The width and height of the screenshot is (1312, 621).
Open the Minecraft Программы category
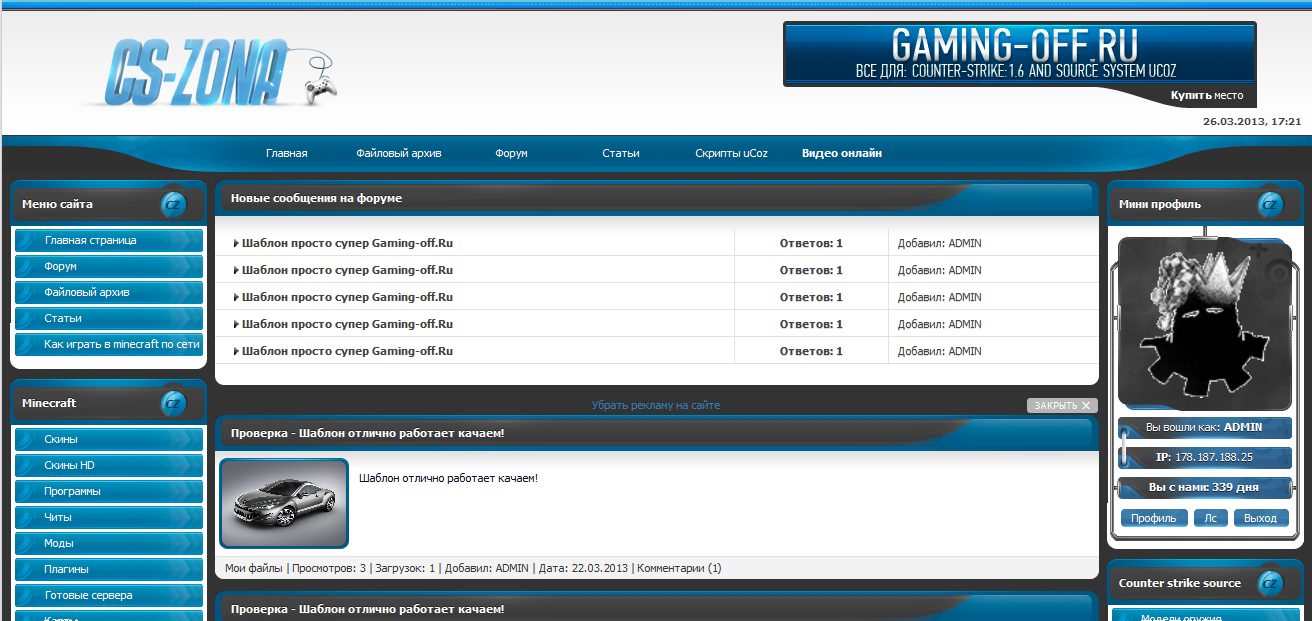point(109,492)
